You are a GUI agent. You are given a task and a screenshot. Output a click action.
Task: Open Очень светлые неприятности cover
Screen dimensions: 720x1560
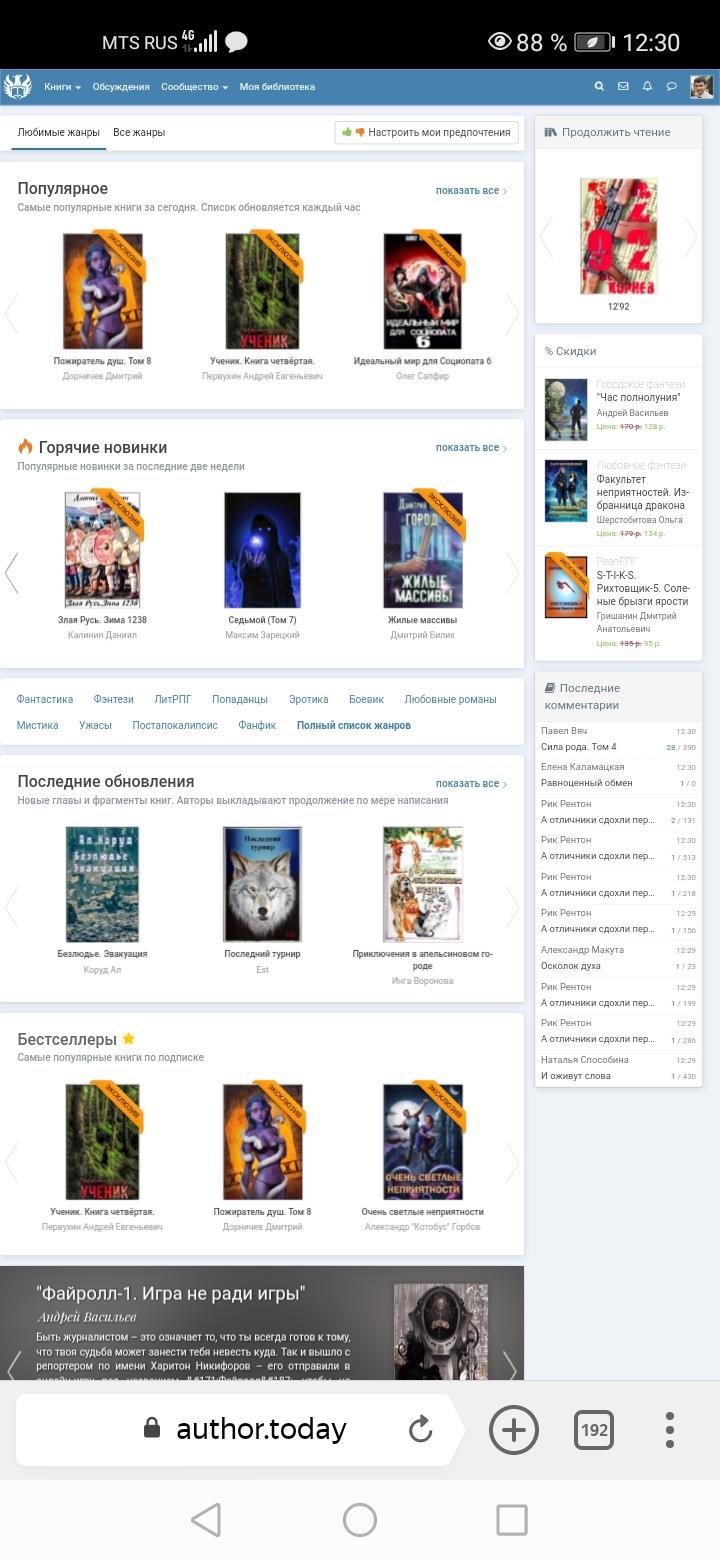point(422,1141)
